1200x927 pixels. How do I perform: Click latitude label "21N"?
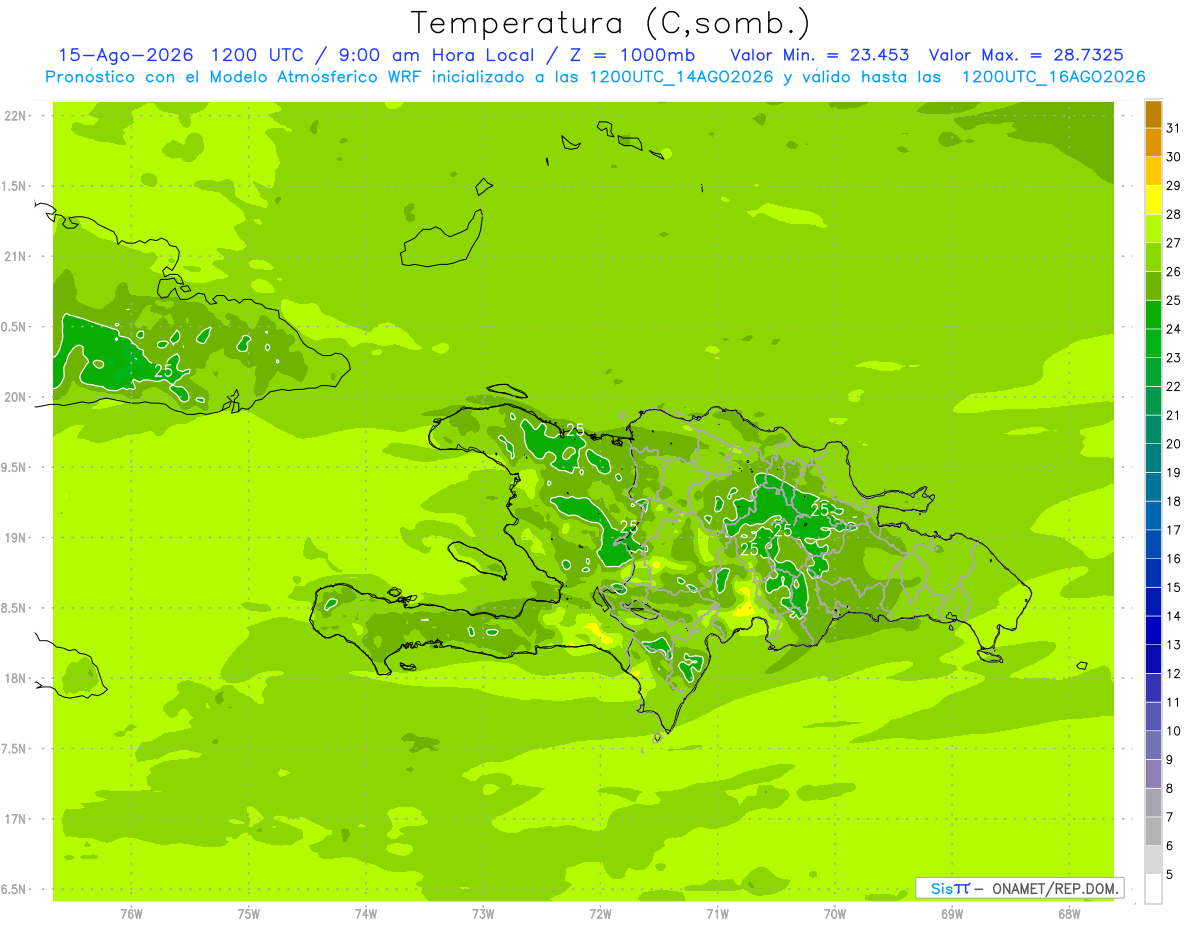(16, 257)
